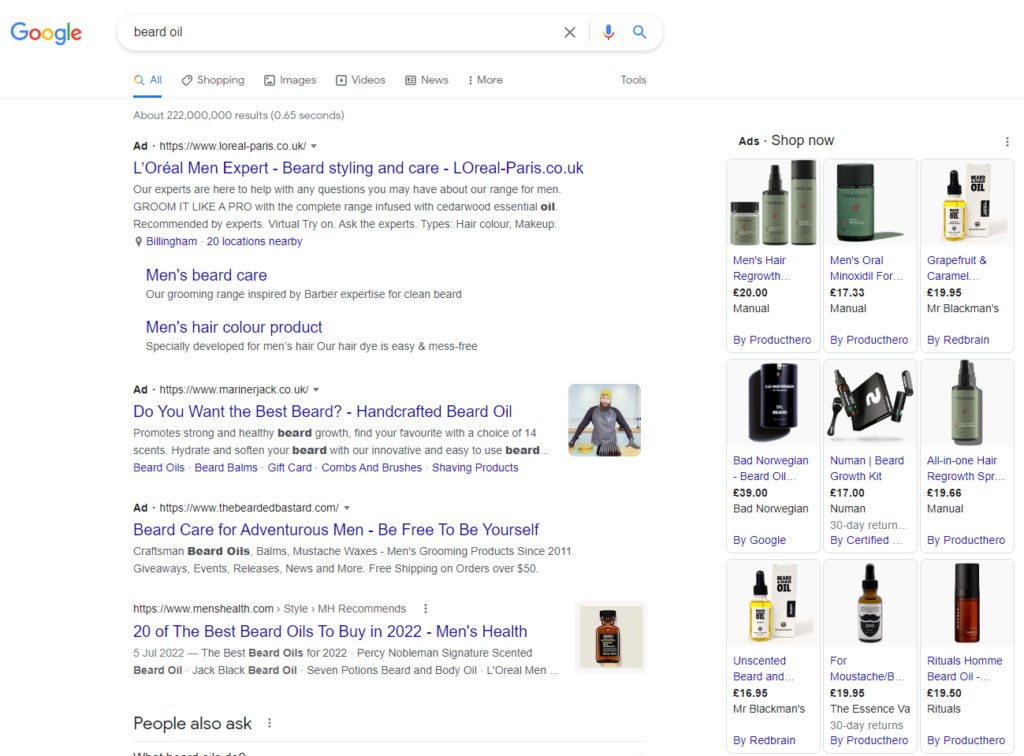The height and width of the screenshot is (756, 1024).
Task: Click the Men's Health beard oil thumbnail
Action: point(611,637)
